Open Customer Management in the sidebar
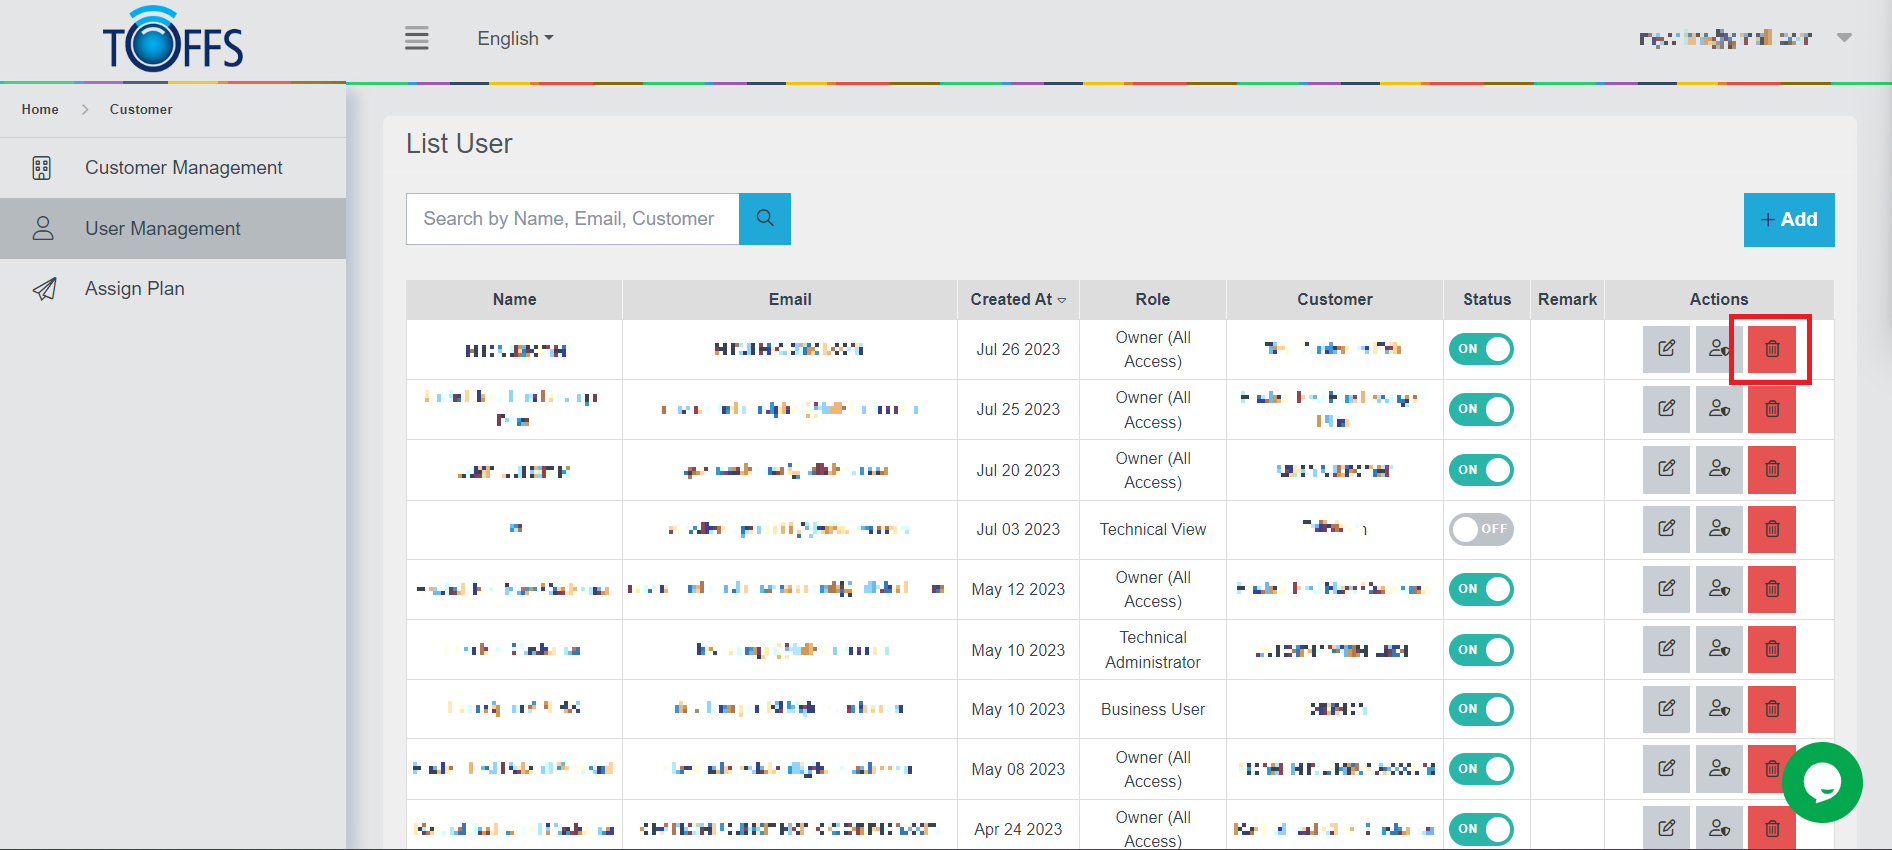 pos(183,168)
